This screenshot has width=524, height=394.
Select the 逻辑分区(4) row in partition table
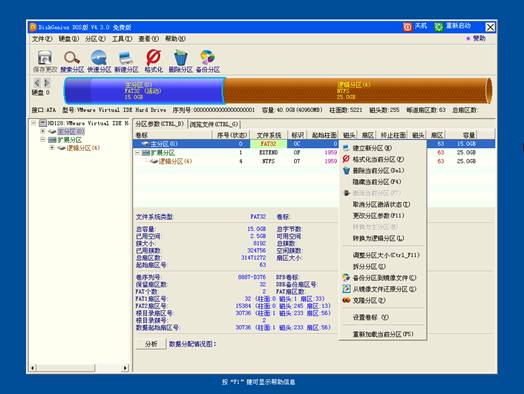point(314,161)
